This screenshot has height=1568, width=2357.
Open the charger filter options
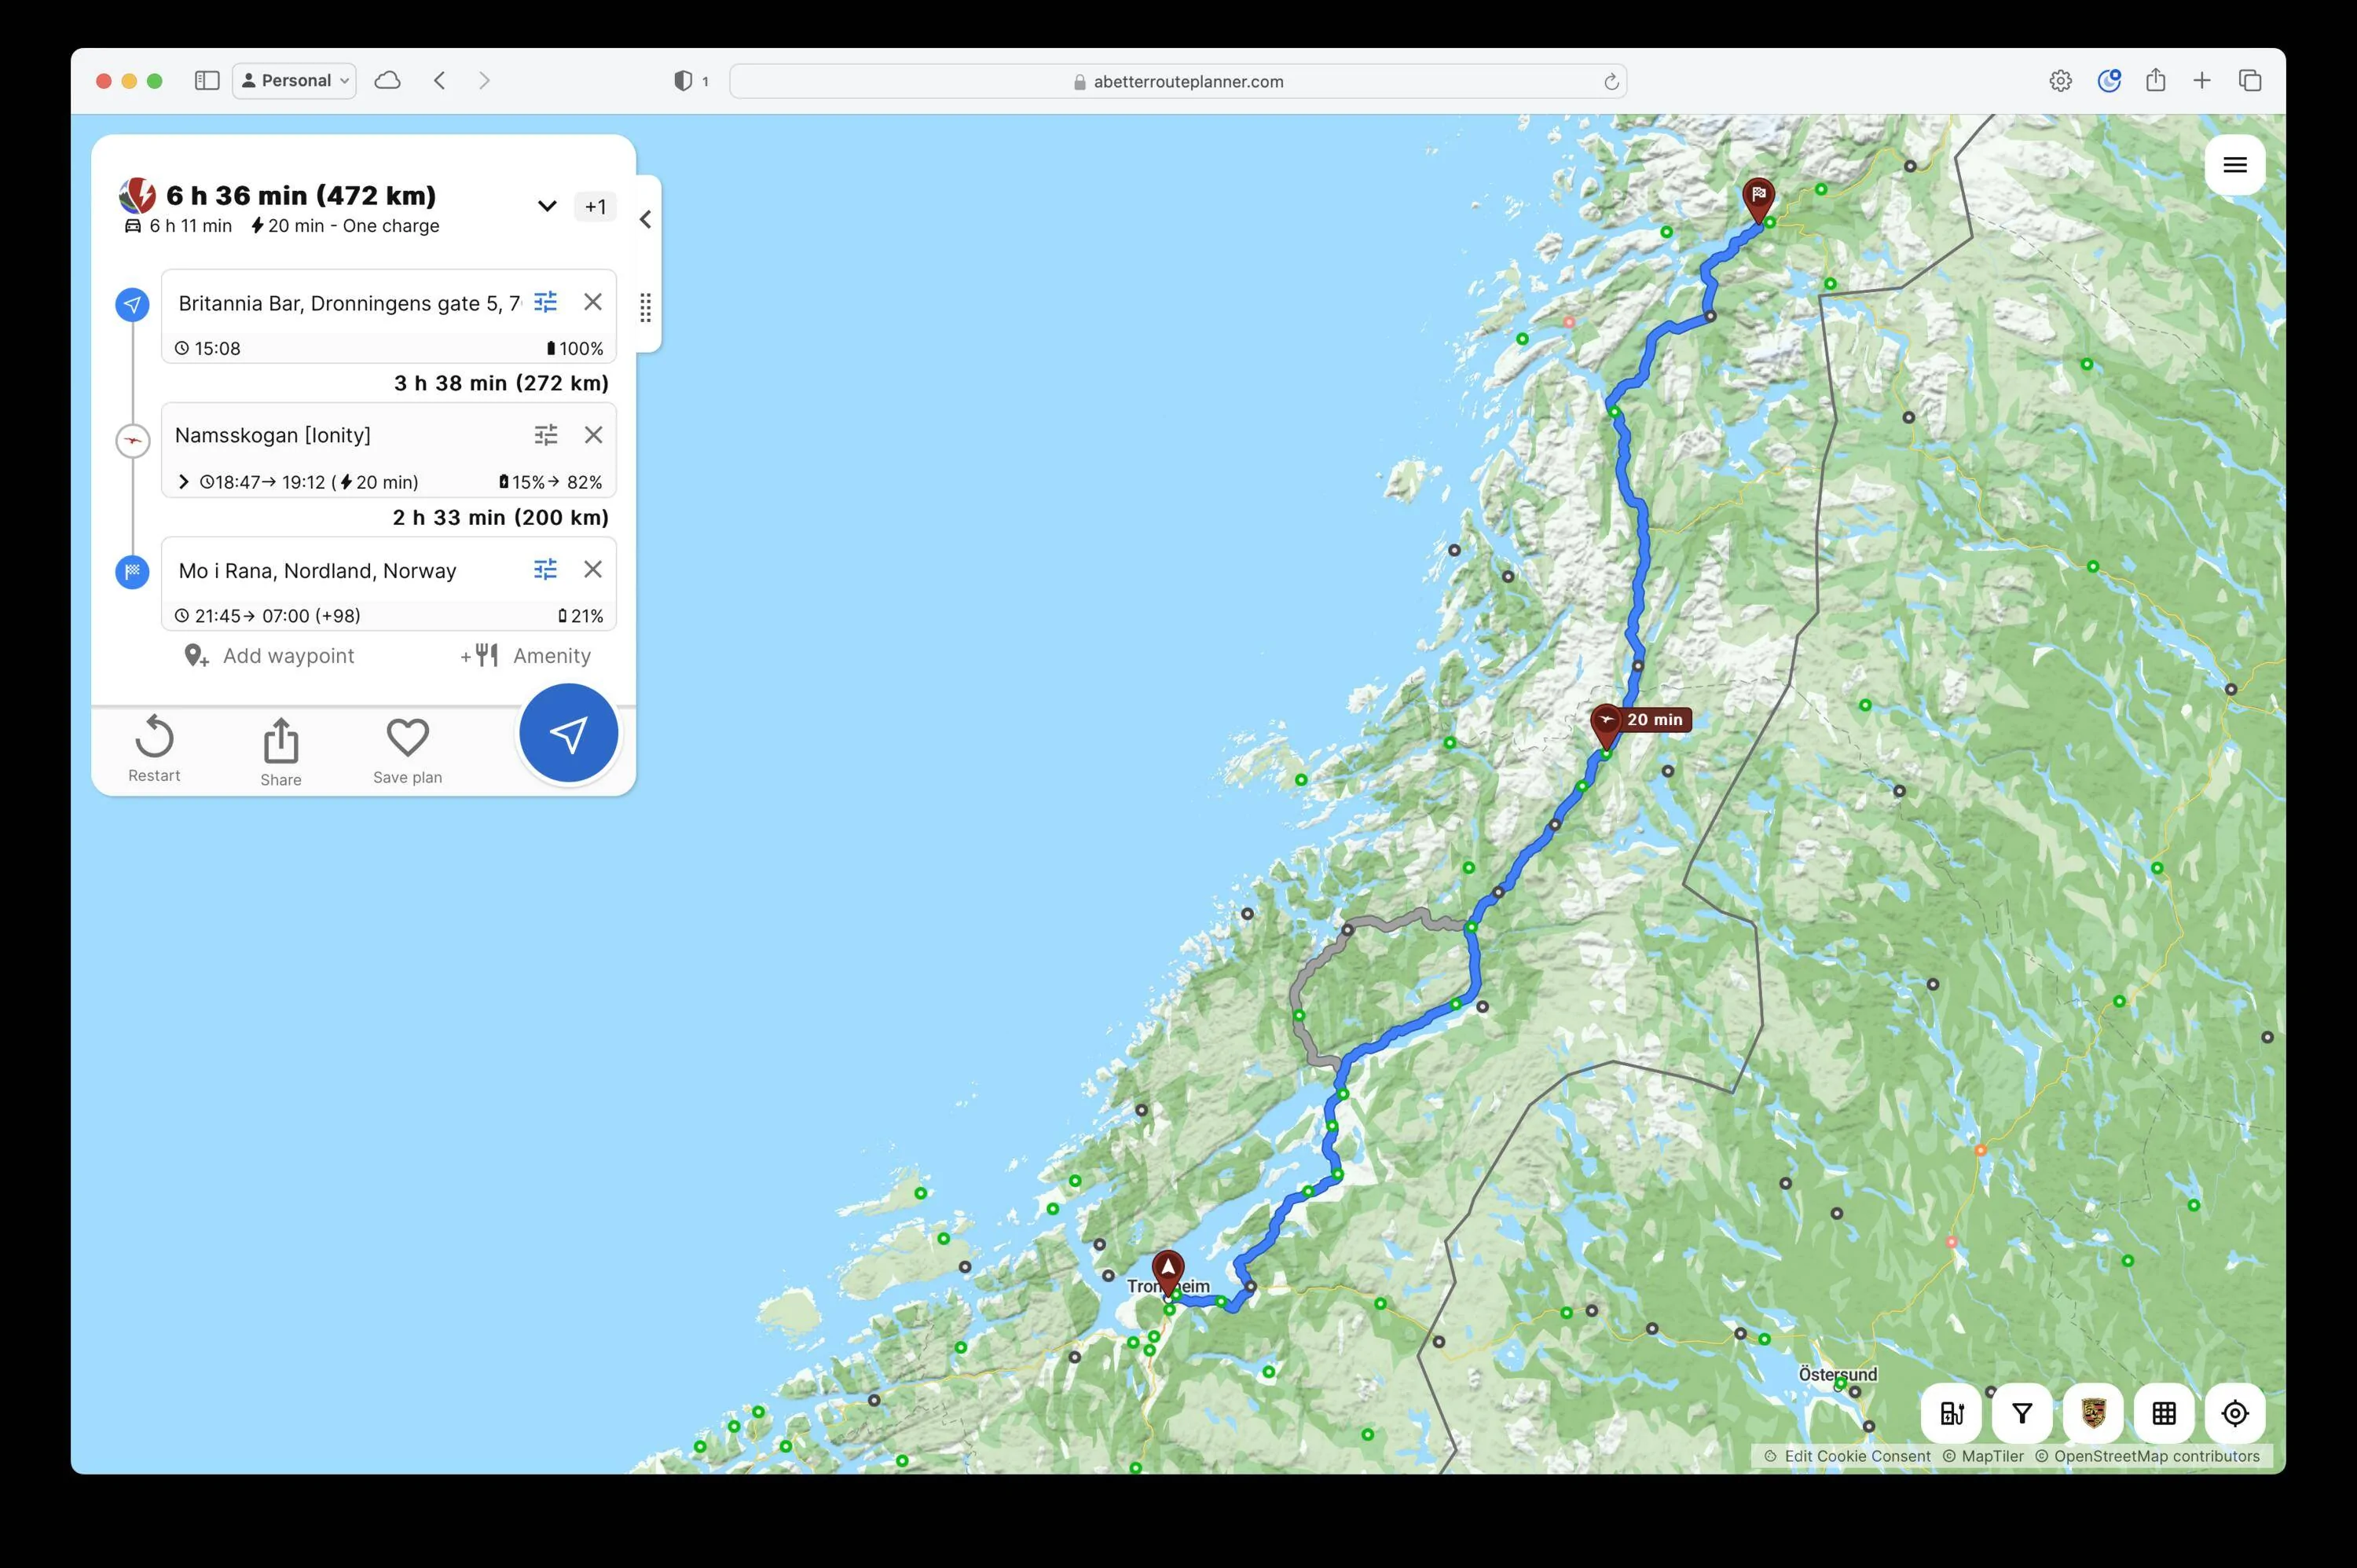[2022, 1413]
